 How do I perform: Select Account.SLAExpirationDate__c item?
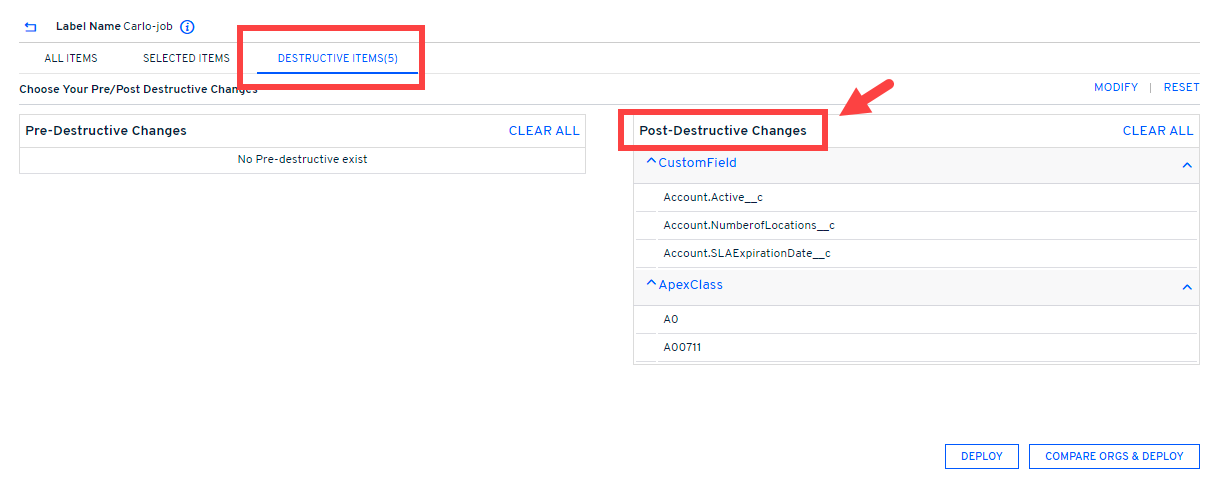pyautogui.click(x=746, y=254)
